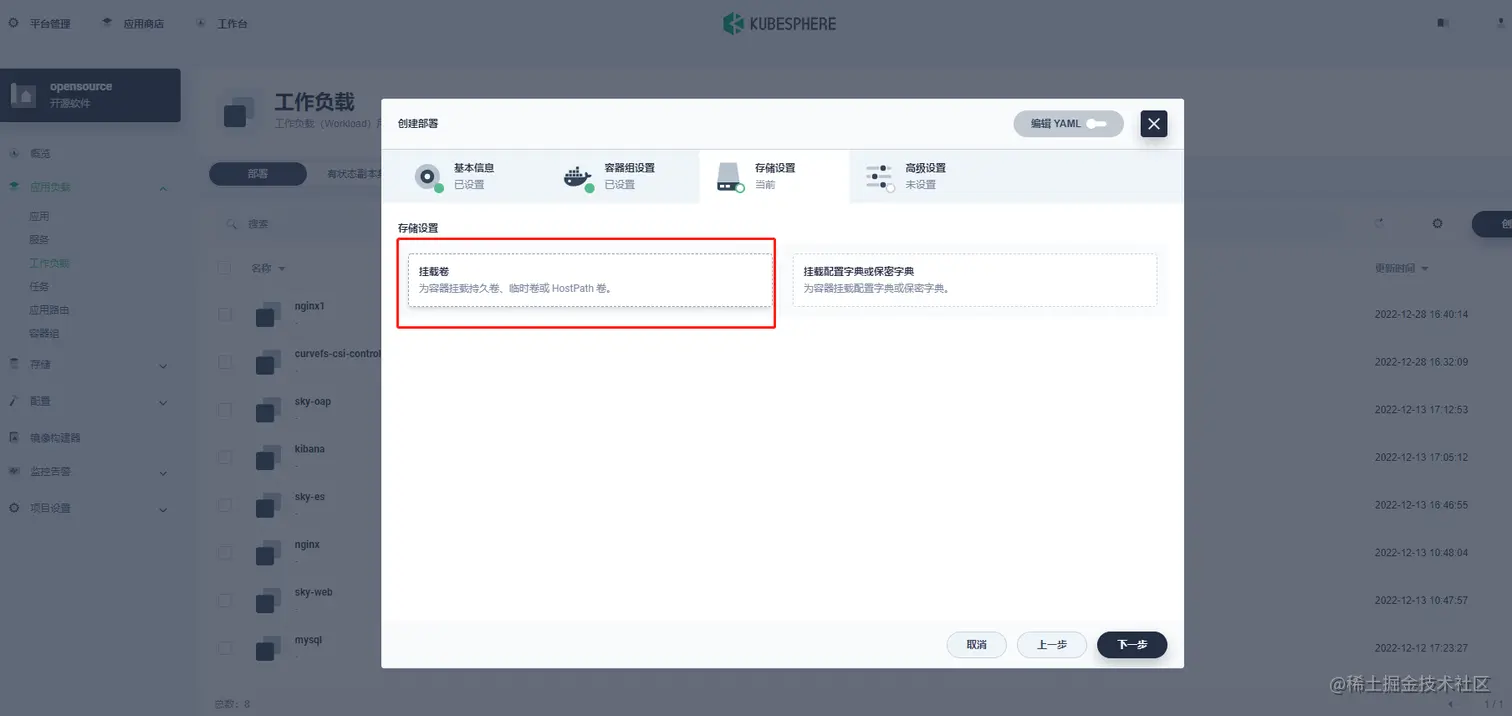The height and width of the screenshot is (716, 1512).
Task: Click the 下一步 button
Action: click(x=1132, y=645)
